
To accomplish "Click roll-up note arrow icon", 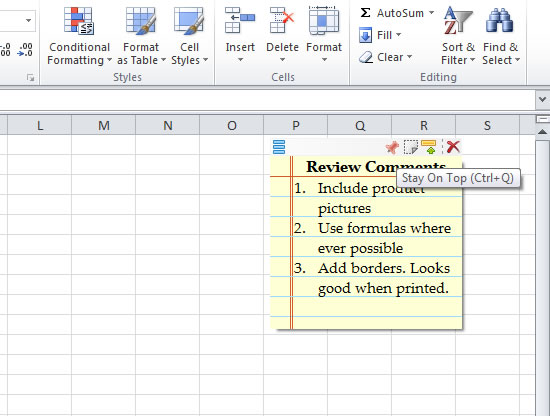I will pyautogui.click(x=429, y=147).
